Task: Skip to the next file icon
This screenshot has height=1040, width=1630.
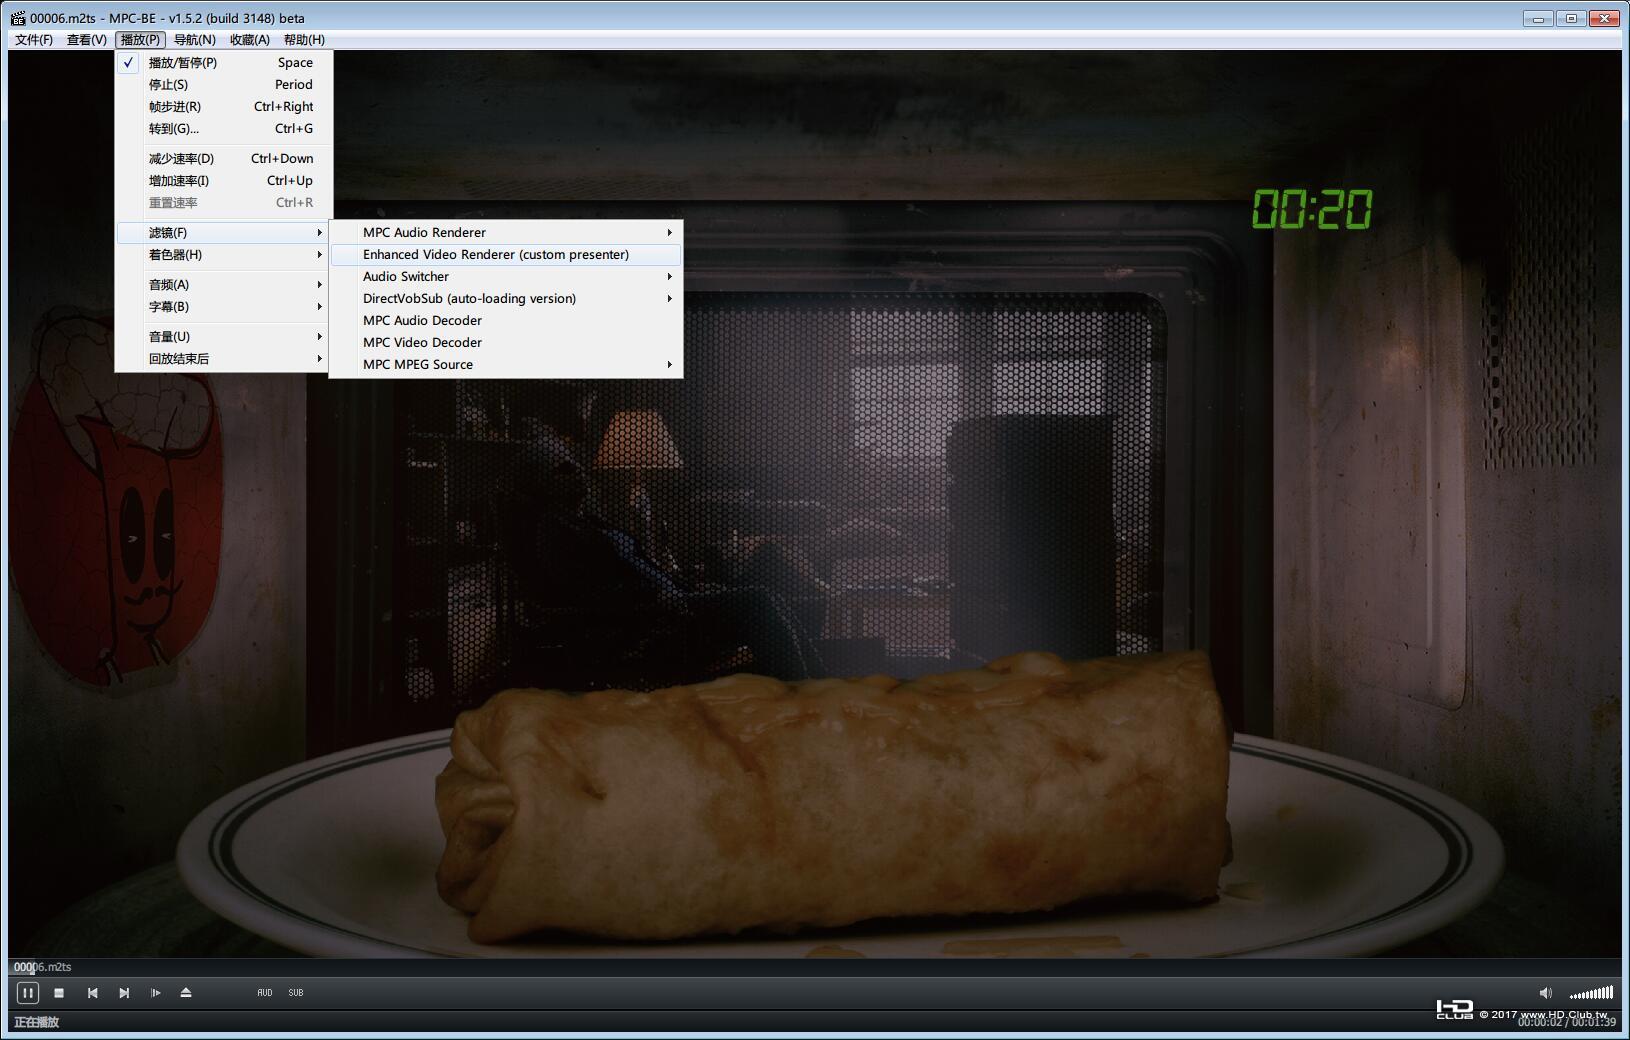Action: [x=124, y=993]
